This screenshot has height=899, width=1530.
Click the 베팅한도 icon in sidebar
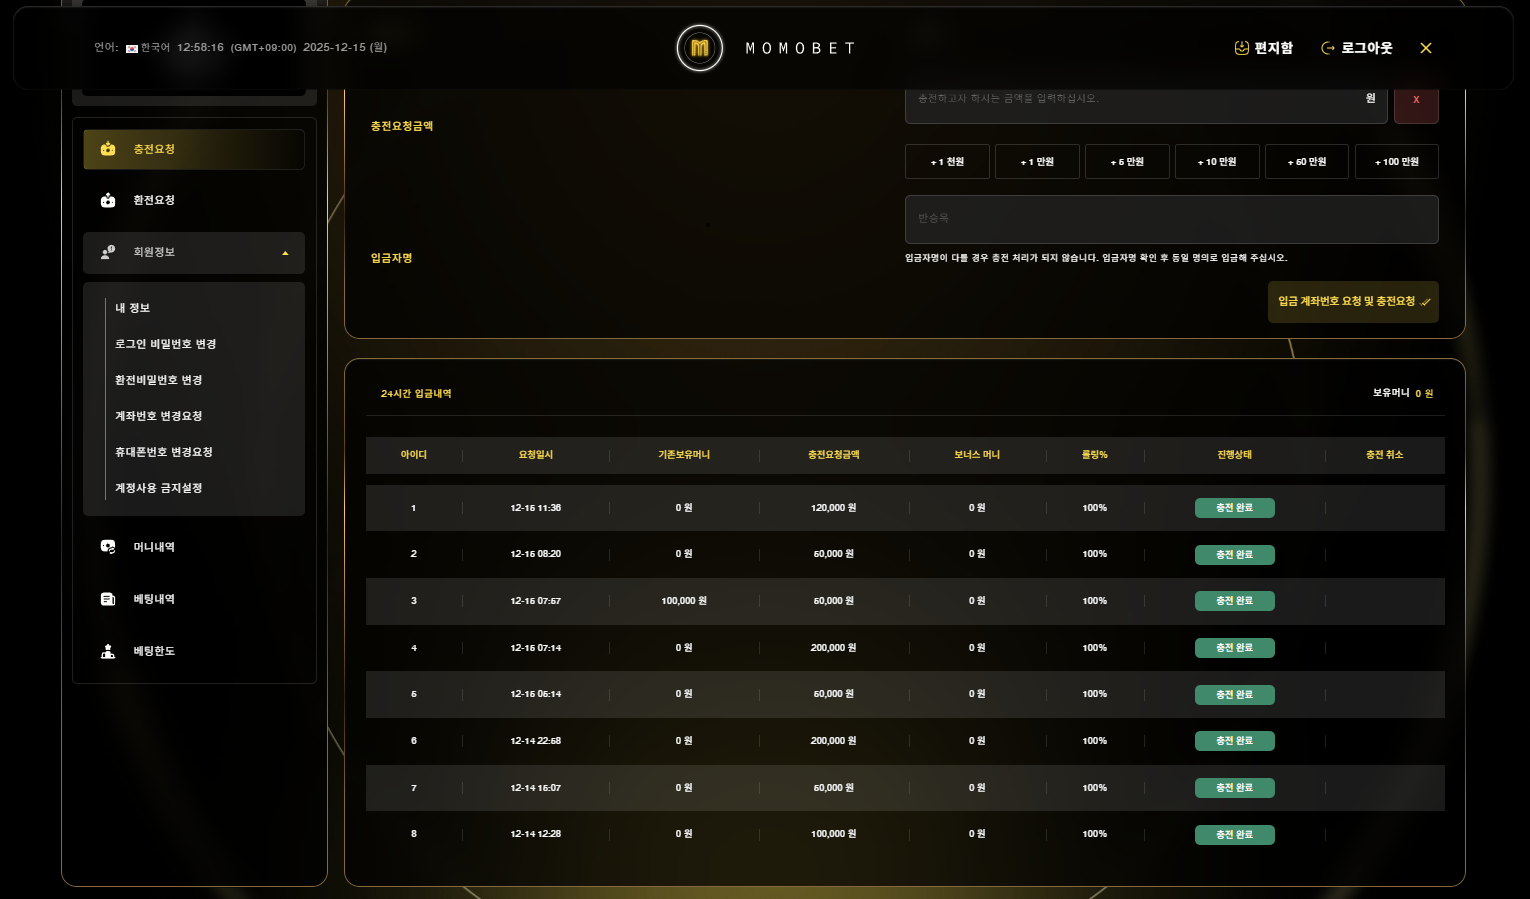108,651
